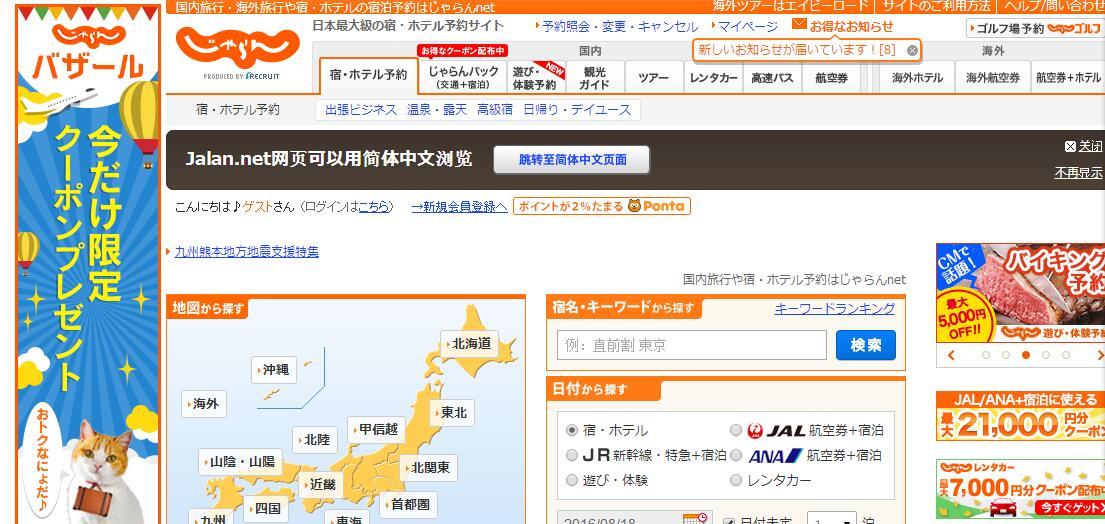Viewport: 1105px width, 524px height.
Task: Choose 山陰・山陽 region on the map
Action: pos(240,462)
